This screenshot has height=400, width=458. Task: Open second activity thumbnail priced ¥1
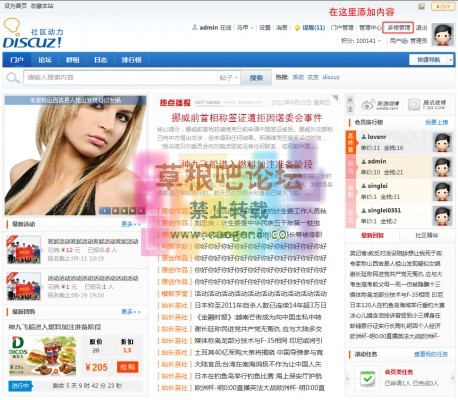[x=24, y=286]
